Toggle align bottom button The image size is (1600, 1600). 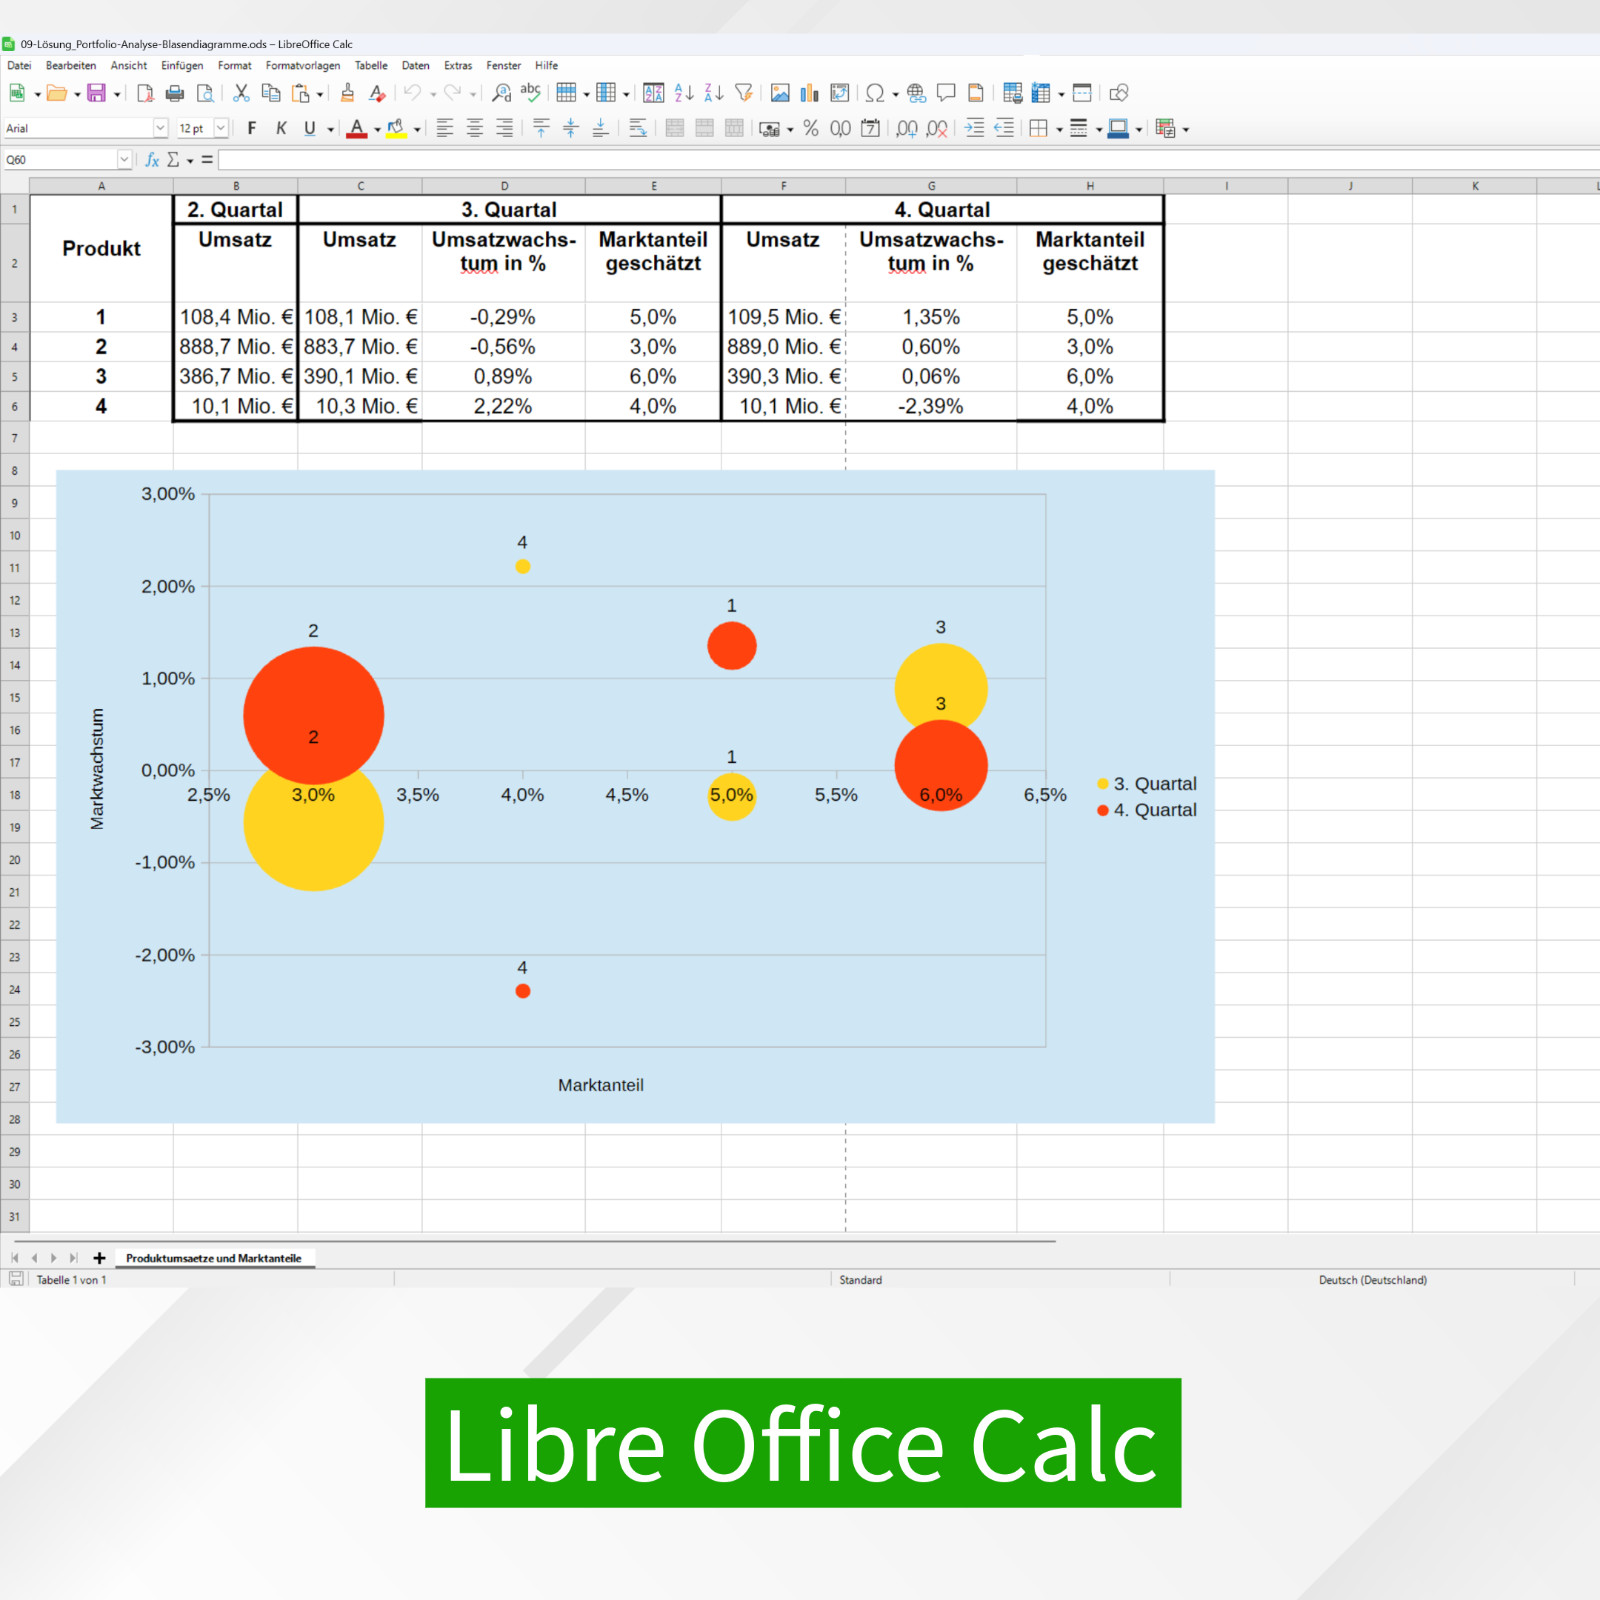click(x=600, y=128)
